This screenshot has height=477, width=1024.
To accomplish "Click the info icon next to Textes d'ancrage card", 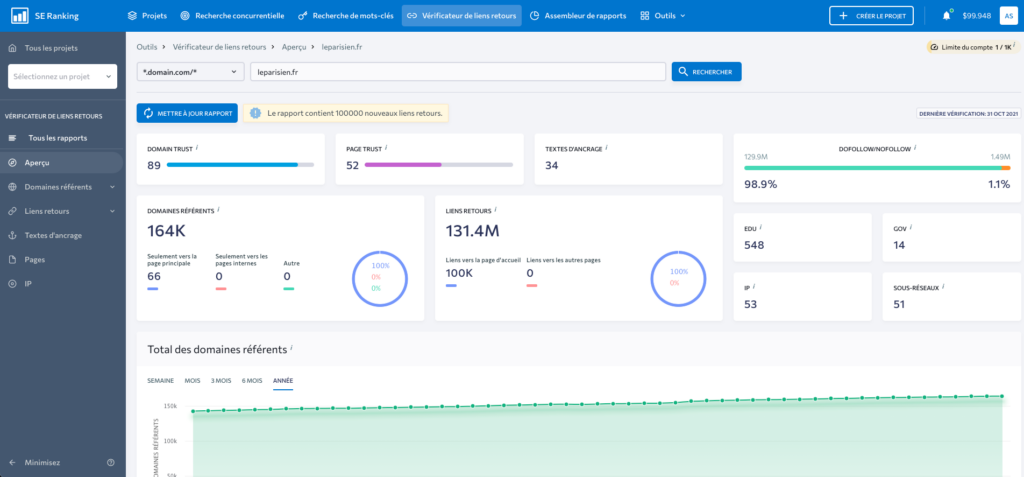I will [607, 148].
